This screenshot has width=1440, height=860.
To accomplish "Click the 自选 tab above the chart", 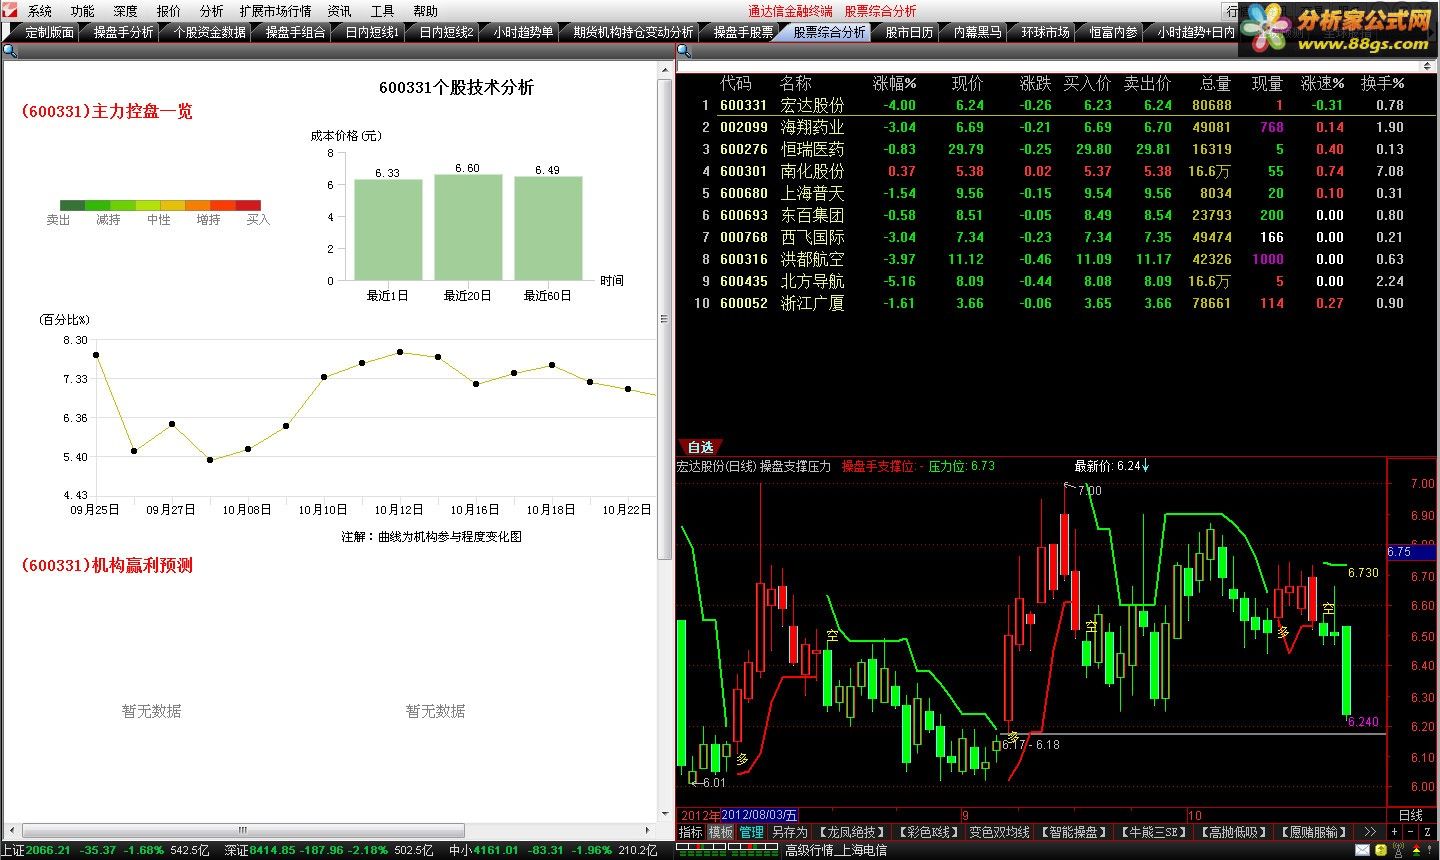I will point(700,447).
